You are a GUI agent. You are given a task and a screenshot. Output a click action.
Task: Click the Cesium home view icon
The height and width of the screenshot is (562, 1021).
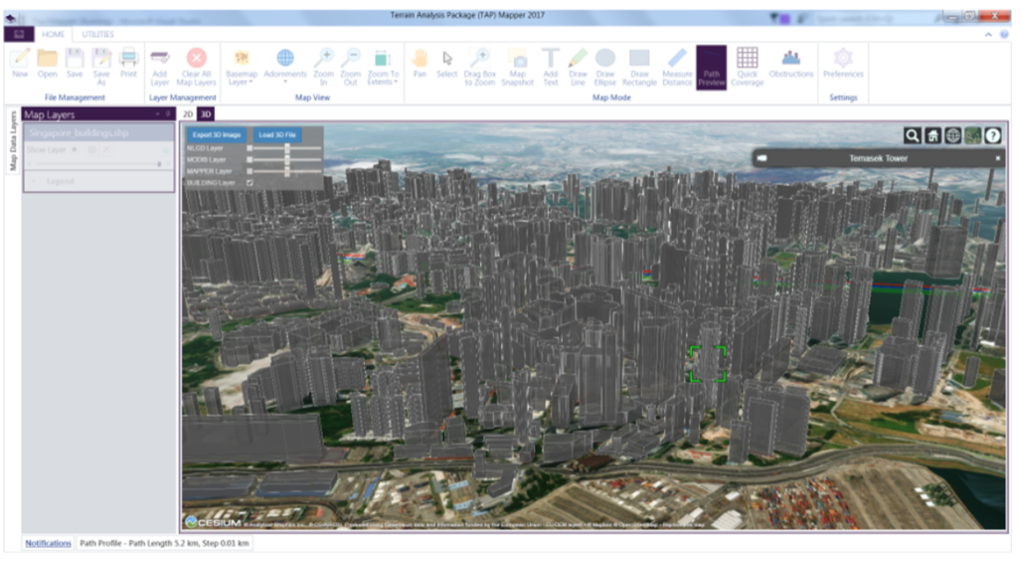[932, 136]
